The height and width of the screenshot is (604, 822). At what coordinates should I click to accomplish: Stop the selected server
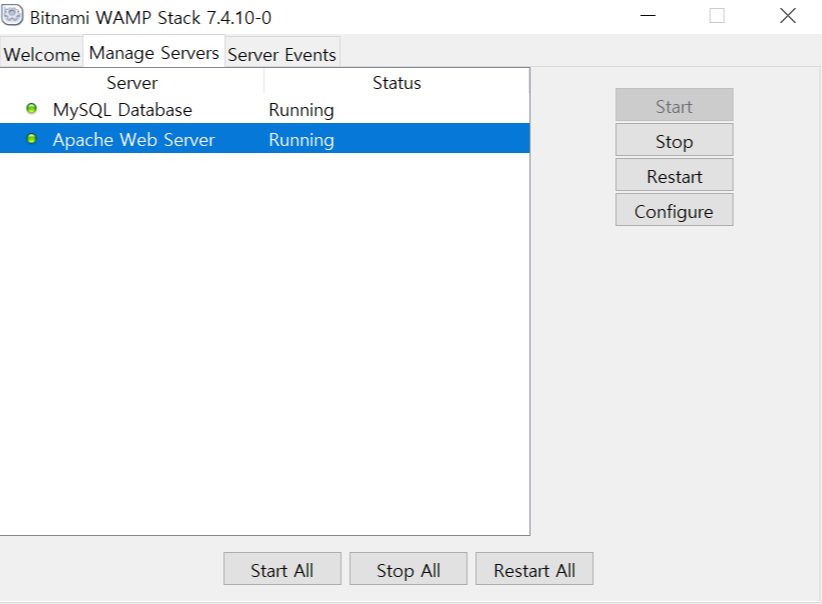coord(674,141)
